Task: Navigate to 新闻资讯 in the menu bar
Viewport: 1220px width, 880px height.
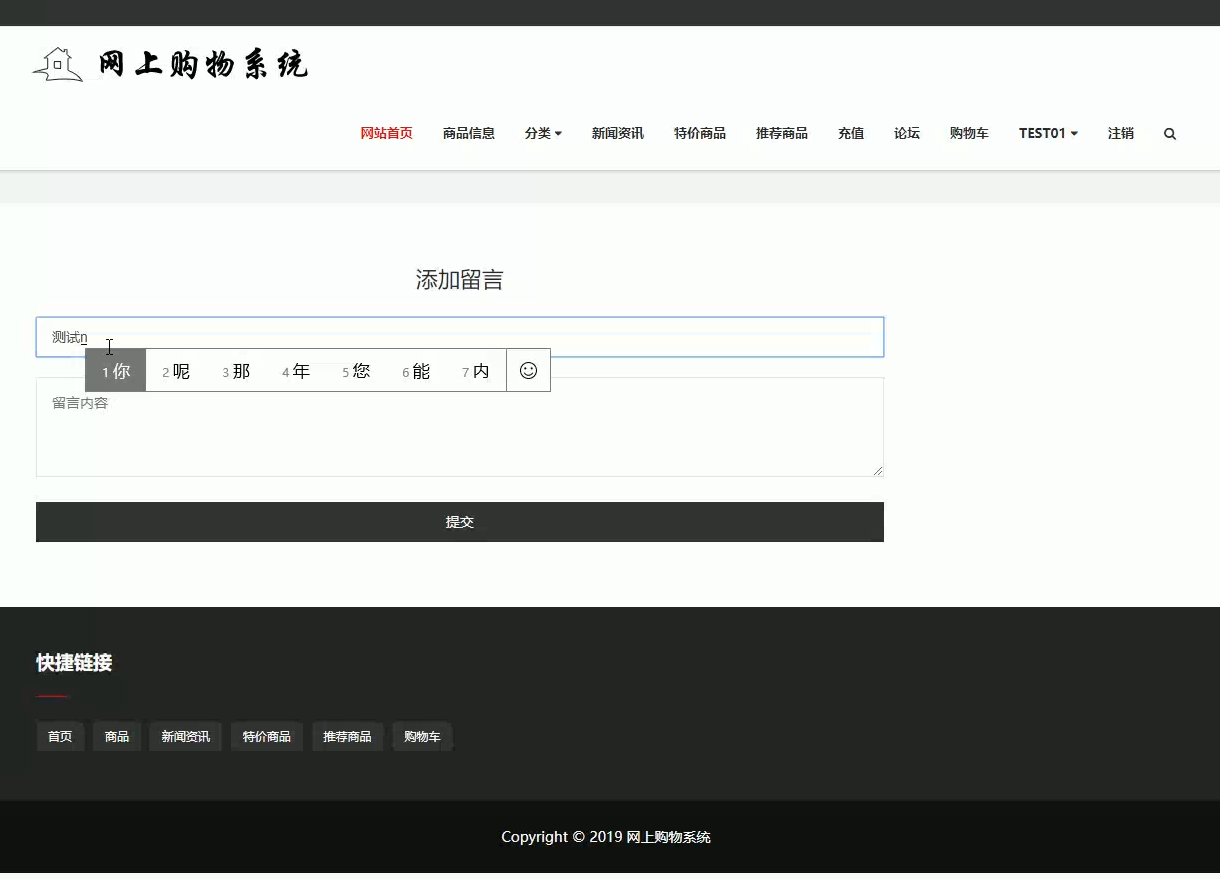Action: pyautogui.click(x=618, y=133)
